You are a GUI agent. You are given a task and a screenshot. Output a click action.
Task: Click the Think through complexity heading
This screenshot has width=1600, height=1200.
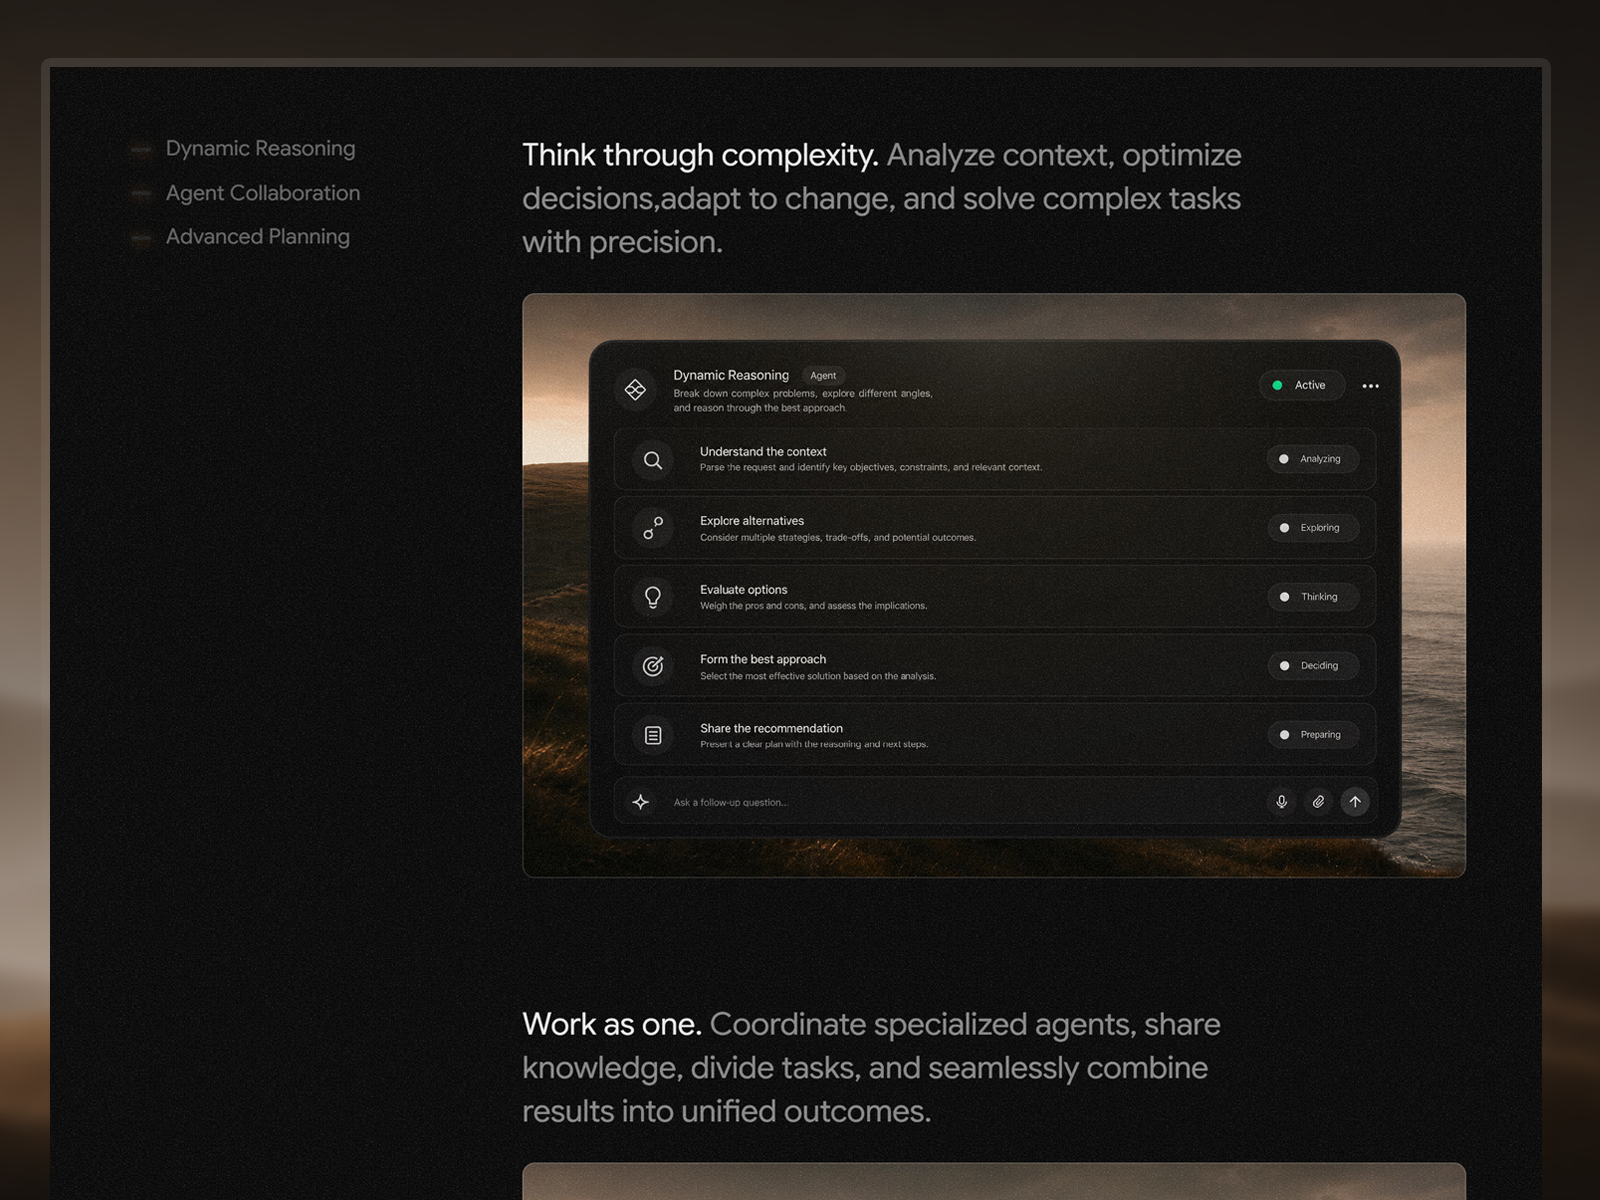coord(700,155)
